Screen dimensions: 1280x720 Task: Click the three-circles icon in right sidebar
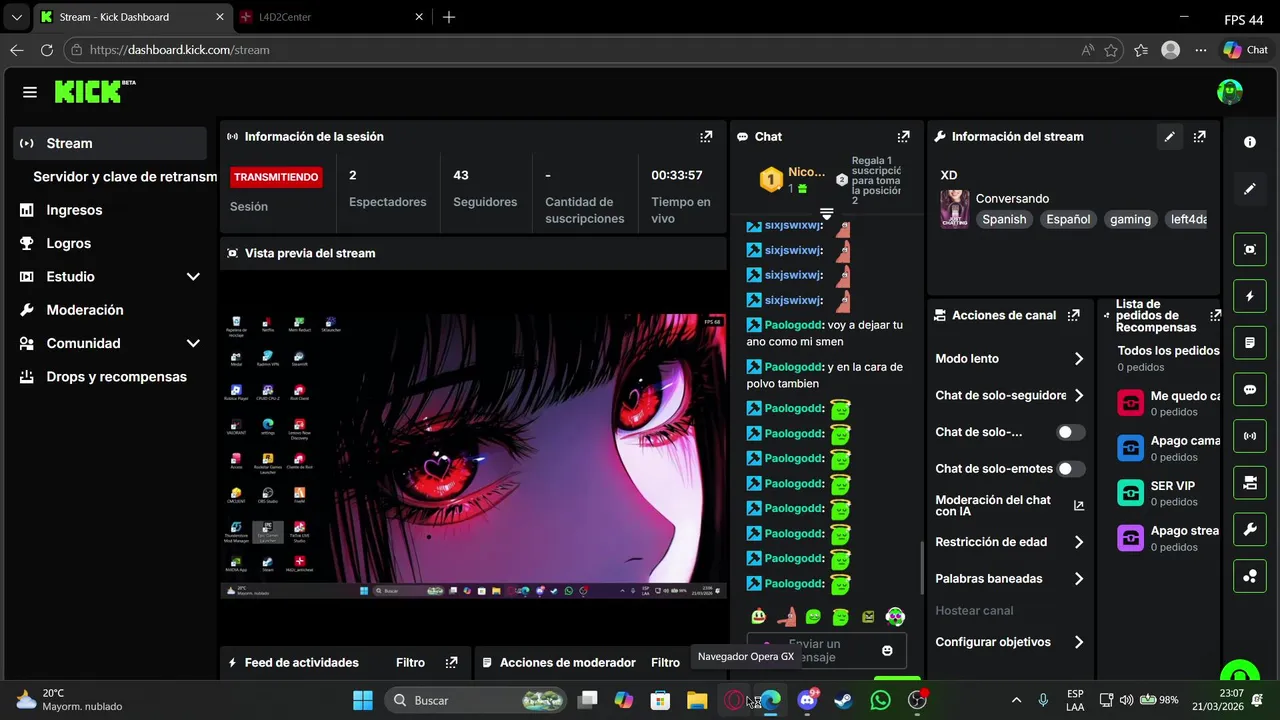click(1250, 576)
